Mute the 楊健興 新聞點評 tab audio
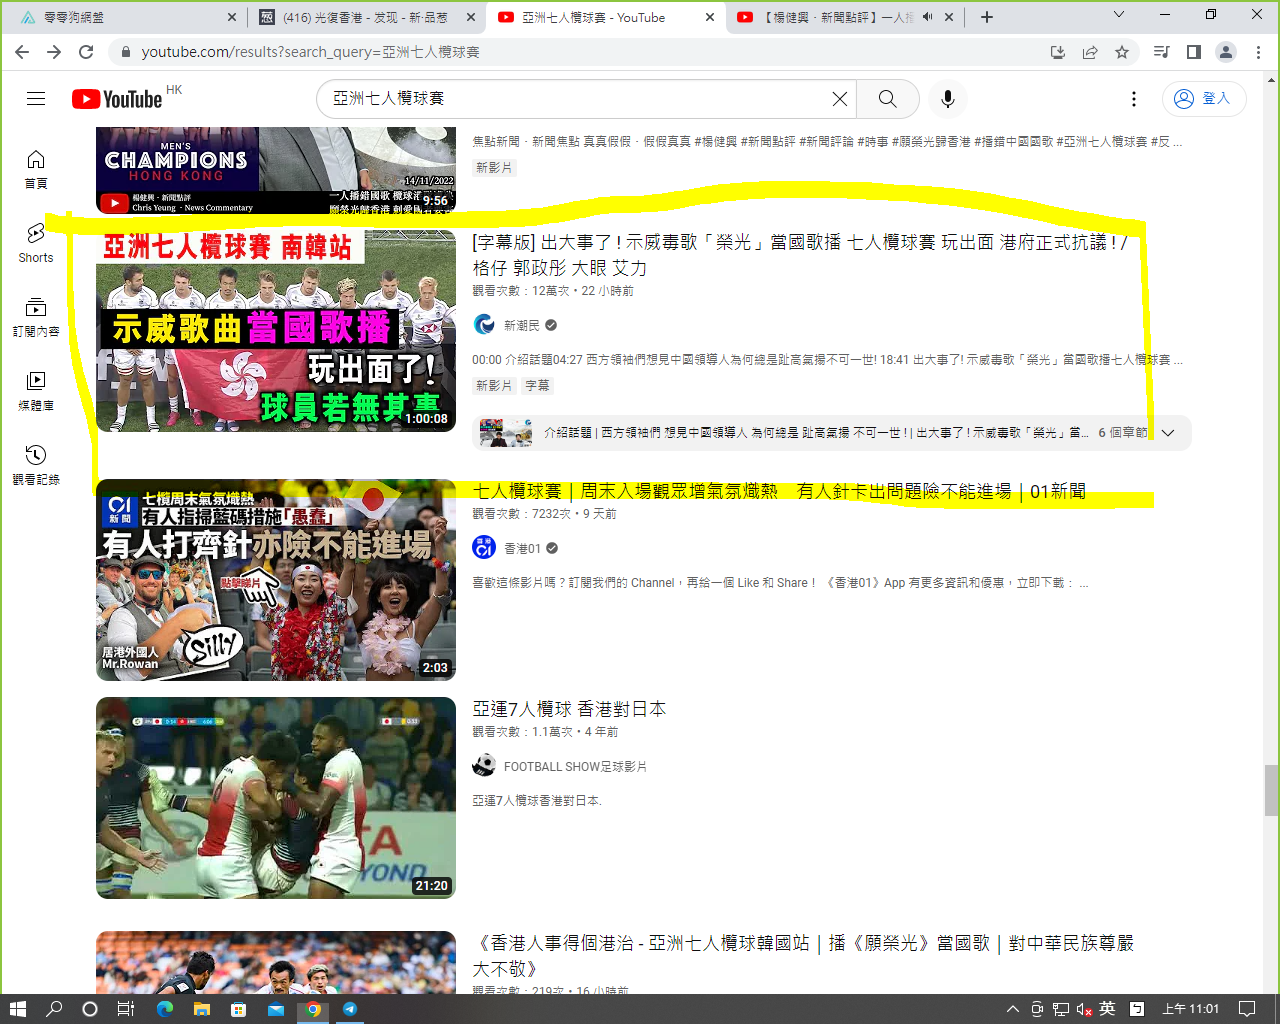 pos(928,17)
